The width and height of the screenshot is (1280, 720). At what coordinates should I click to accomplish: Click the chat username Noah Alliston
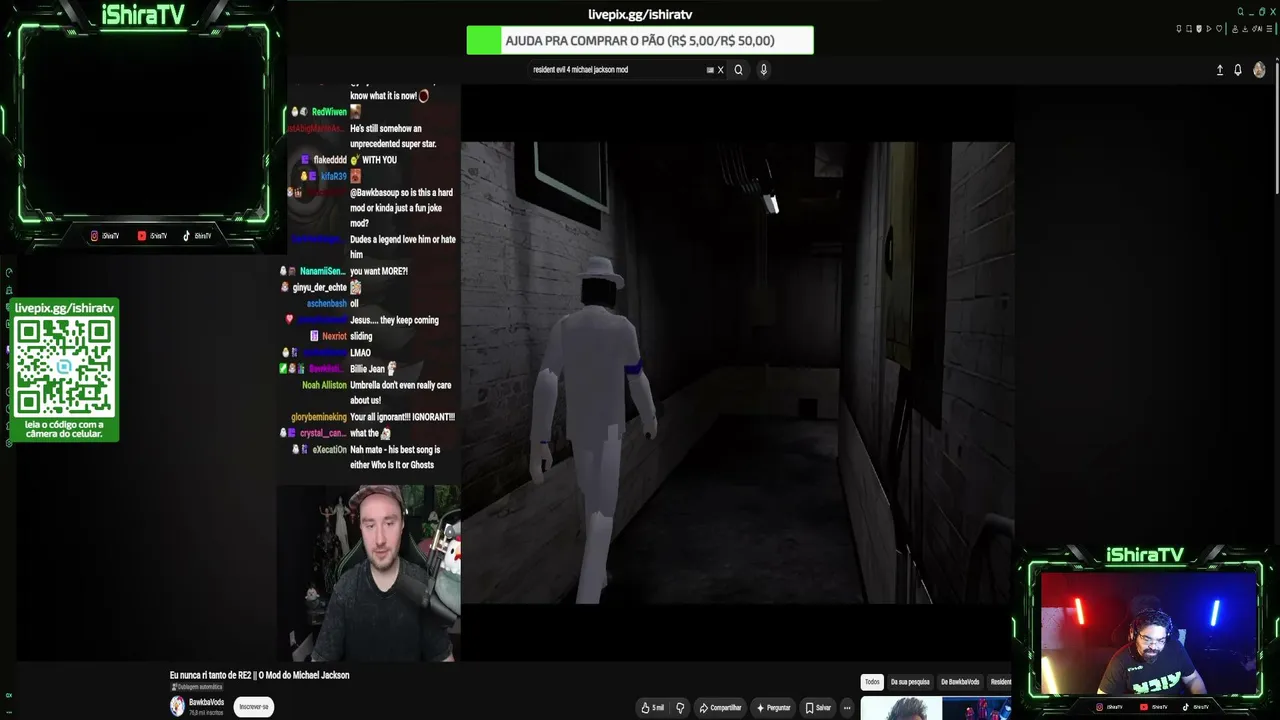(x=324, y=385)
